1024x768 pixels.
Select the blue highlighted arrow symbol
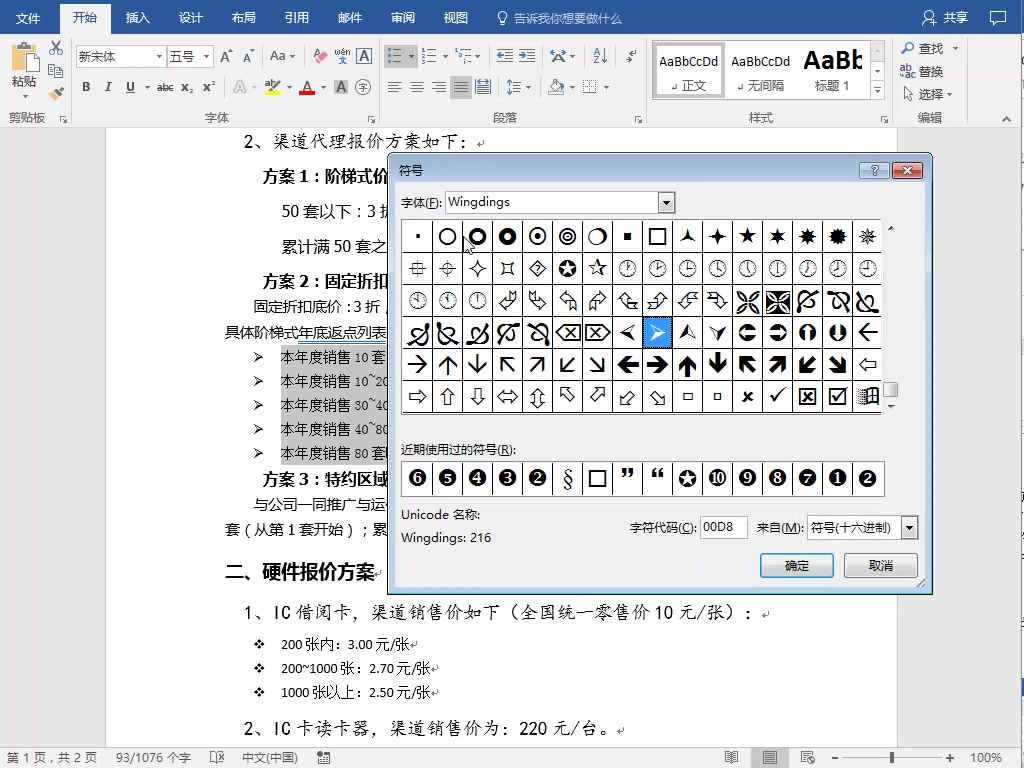(657, 332)
